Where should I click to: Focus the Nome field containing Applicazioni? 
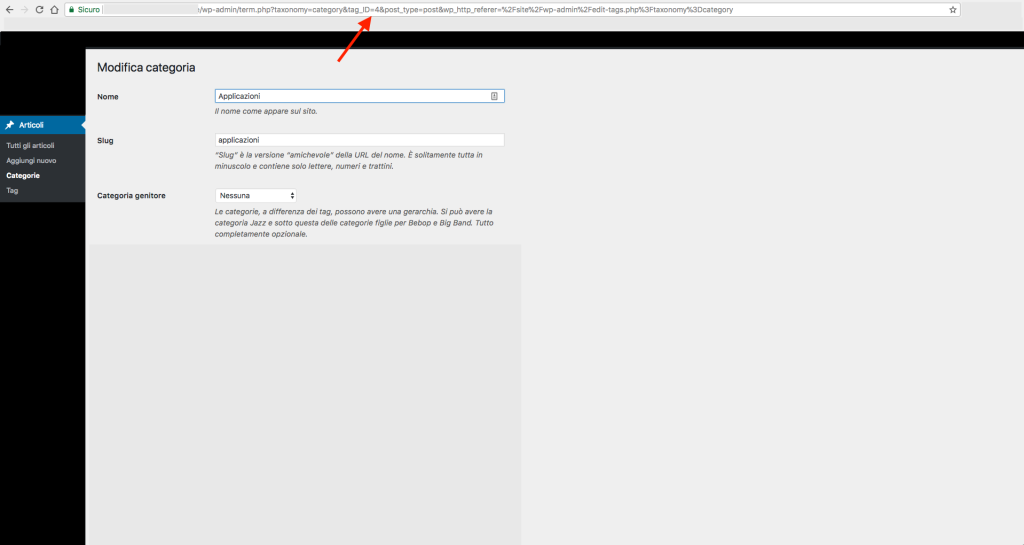pyautogui.click(x=359, y=96)
